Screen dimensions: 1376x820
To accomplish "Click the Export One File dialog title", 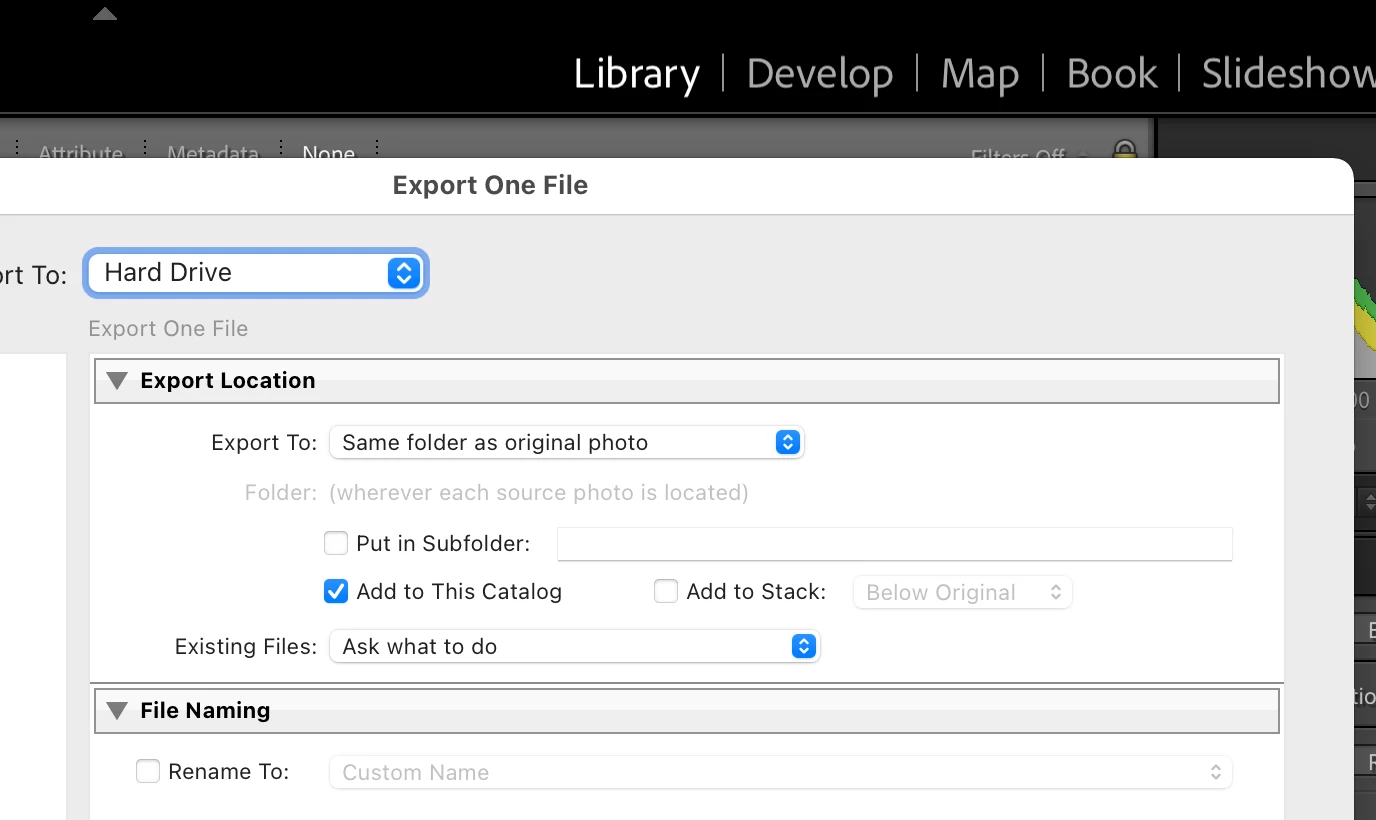I will 490,185.
